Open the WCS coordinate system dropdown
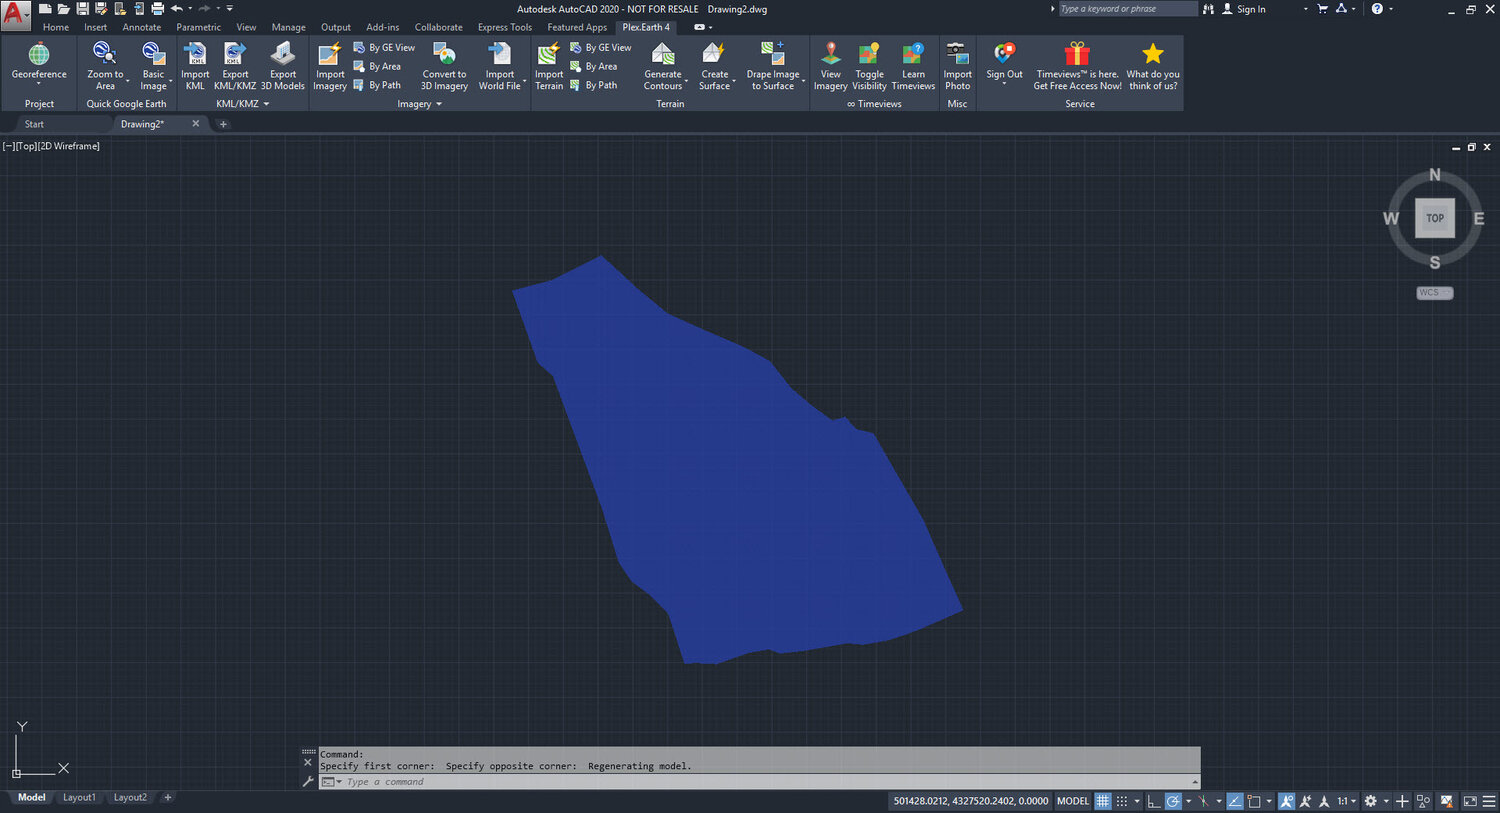1500x813 pixels. point(1435,293)
